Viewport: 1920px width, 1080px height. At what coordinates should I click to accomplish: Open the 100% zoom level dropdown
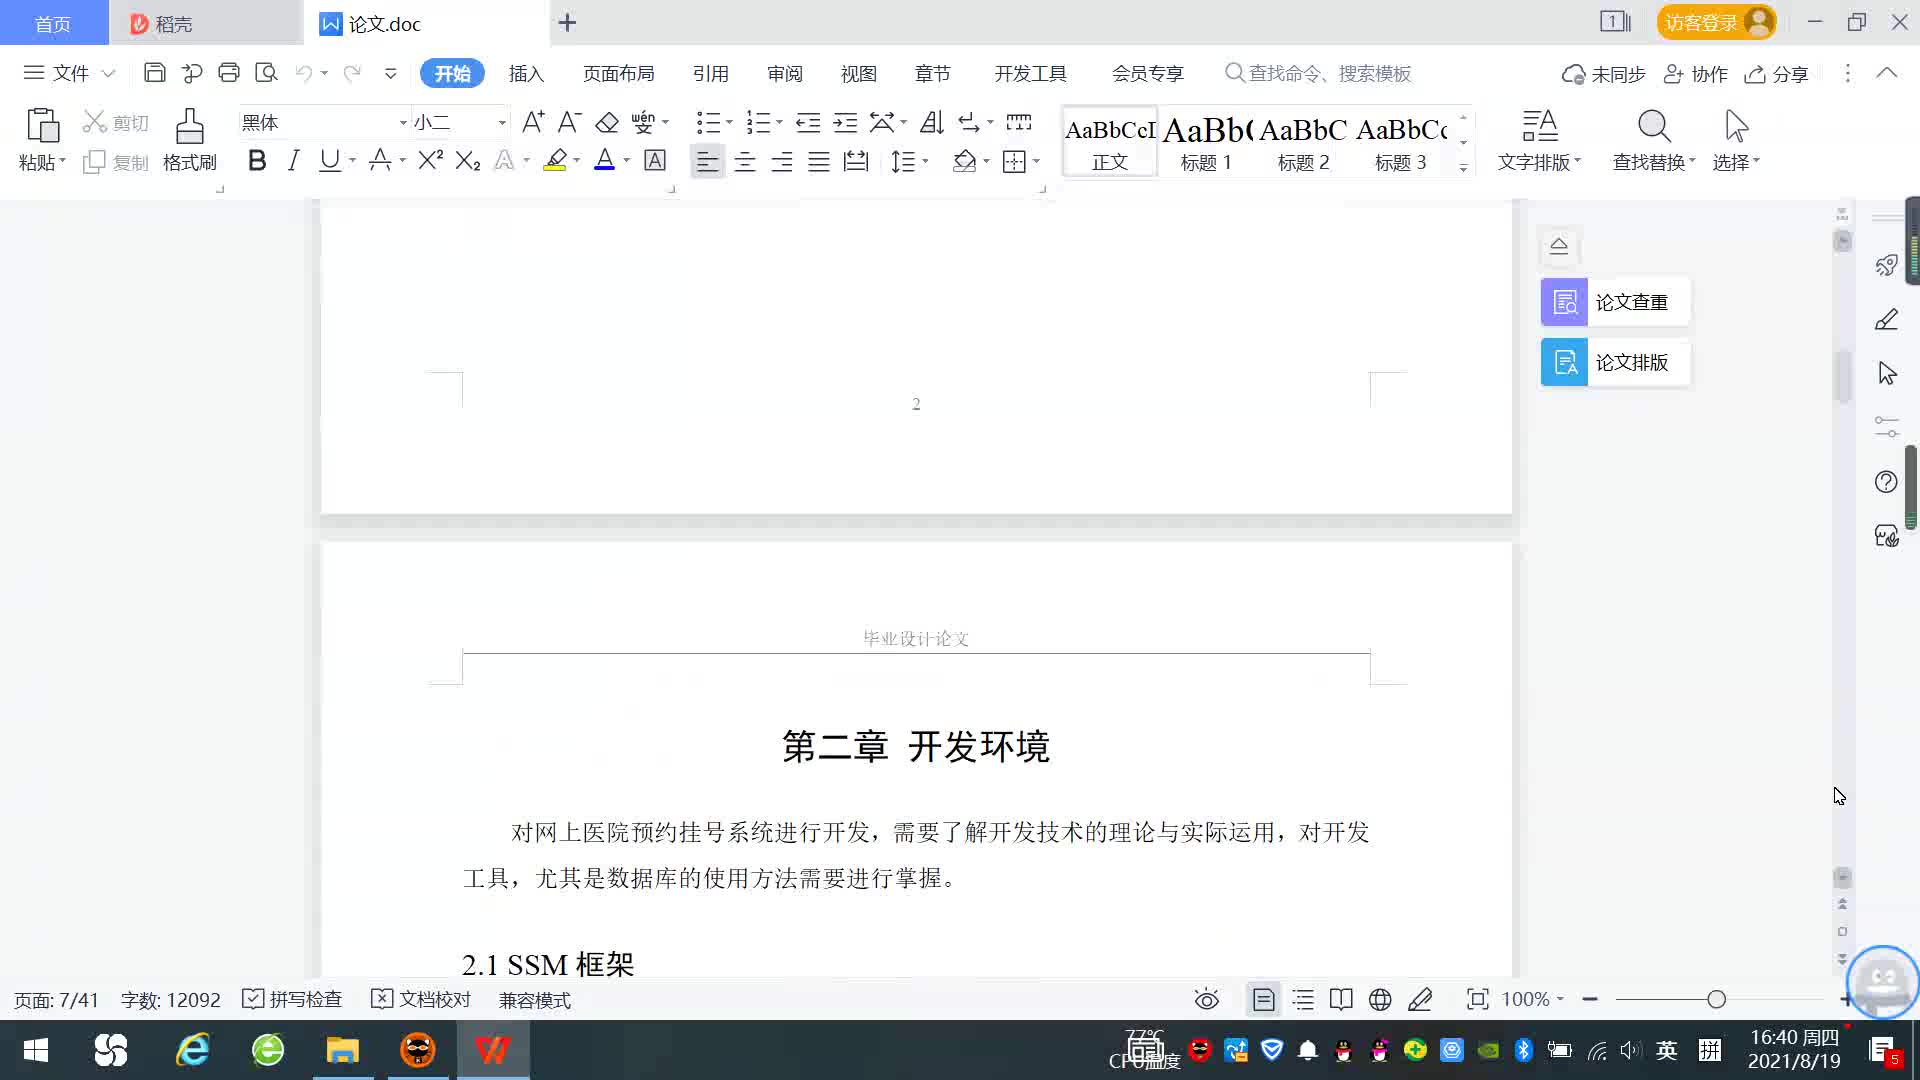point(1533,999)
